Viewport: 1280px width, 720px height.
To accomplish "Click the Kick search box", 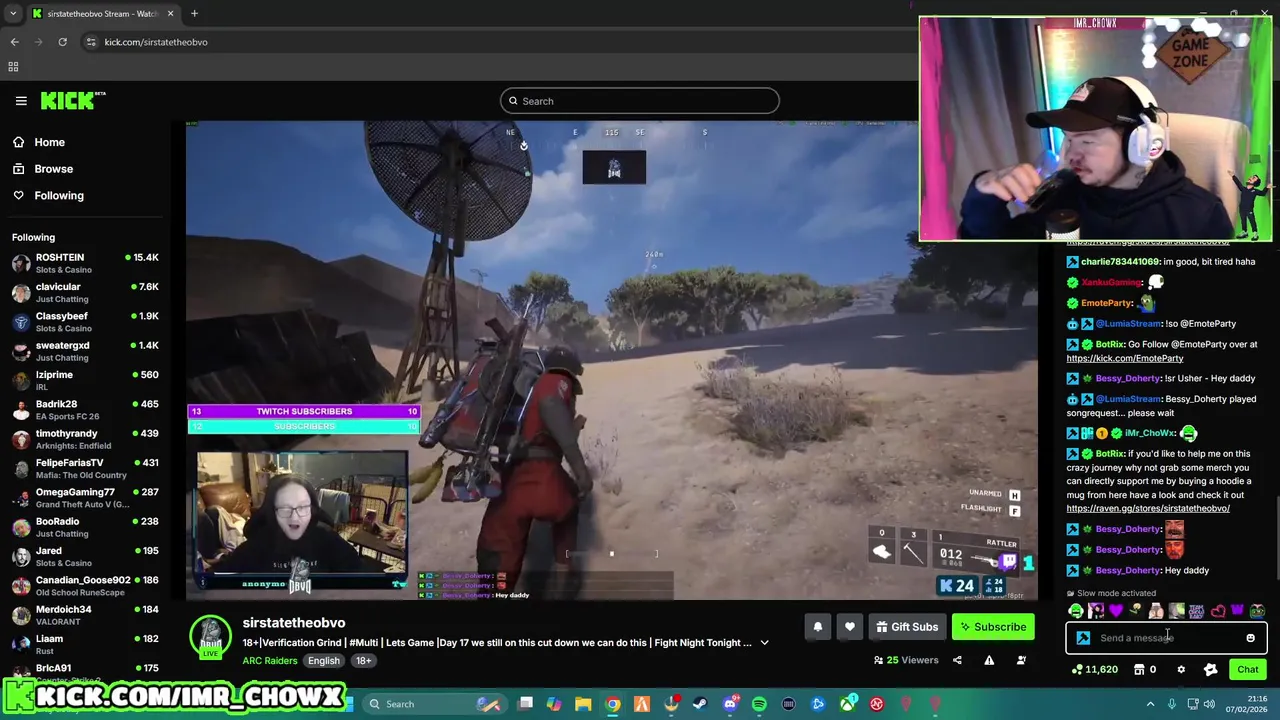I will (639, 101).
